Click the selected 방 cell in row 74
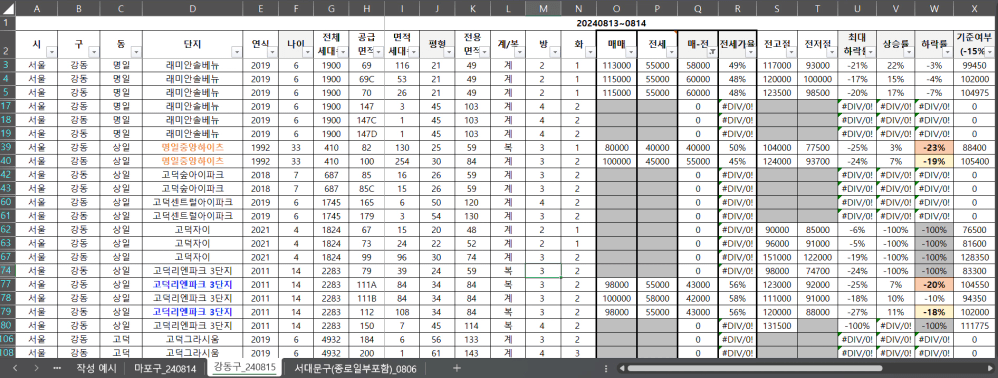This screenshot has width=998, height=378. pyautogui.click(x=542, y=270)
